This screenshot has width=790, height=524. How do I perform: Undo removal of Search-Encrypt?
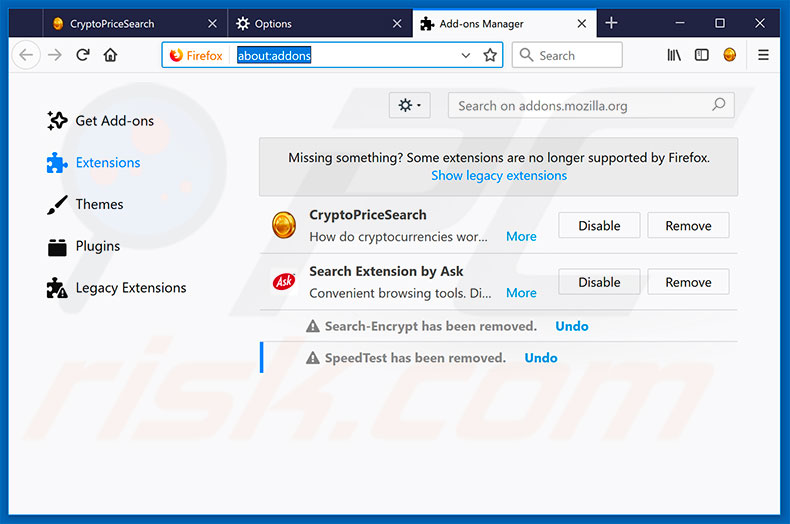(572, 326)
